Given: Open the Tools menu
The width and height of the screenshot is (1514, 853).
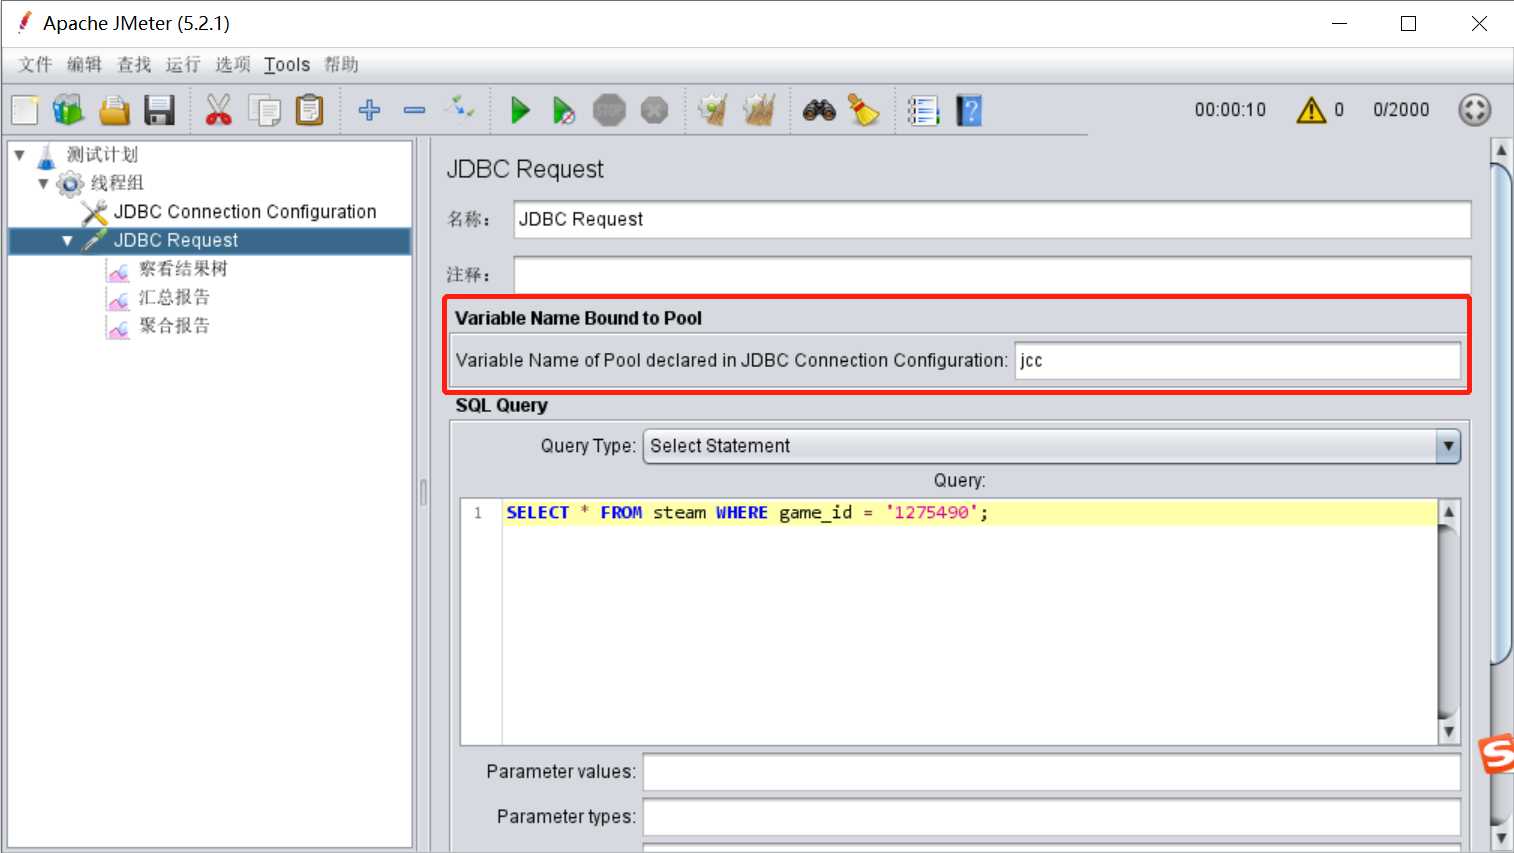Looking at the screenshot, I should click(x=287, y=65).
